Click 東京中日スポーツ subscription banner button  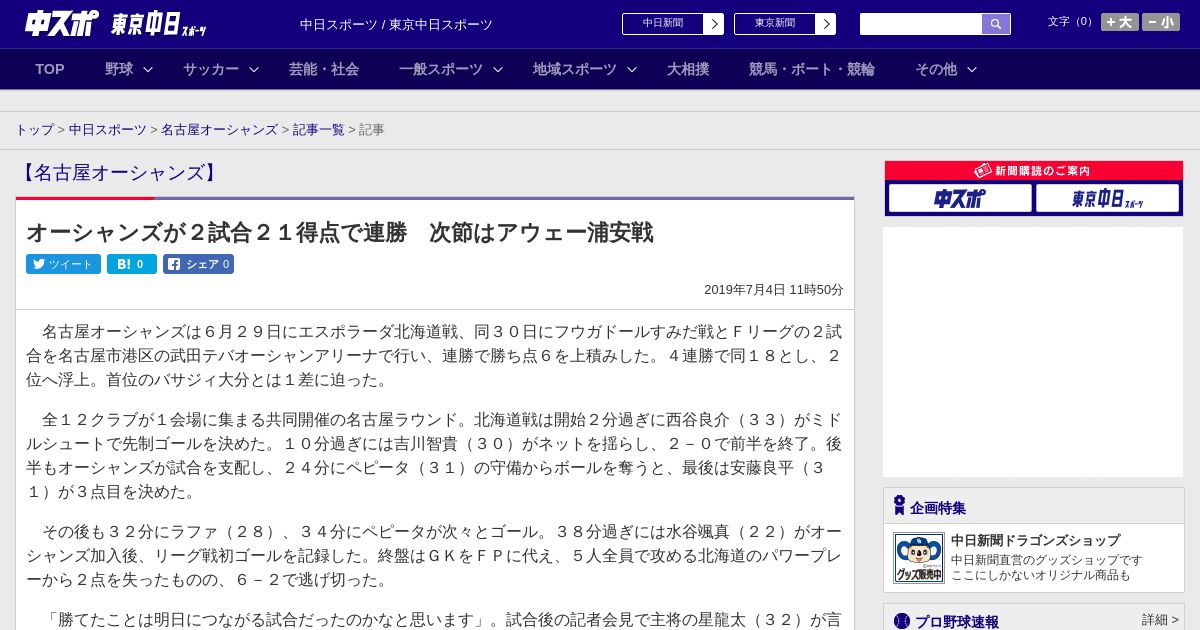1107,198
